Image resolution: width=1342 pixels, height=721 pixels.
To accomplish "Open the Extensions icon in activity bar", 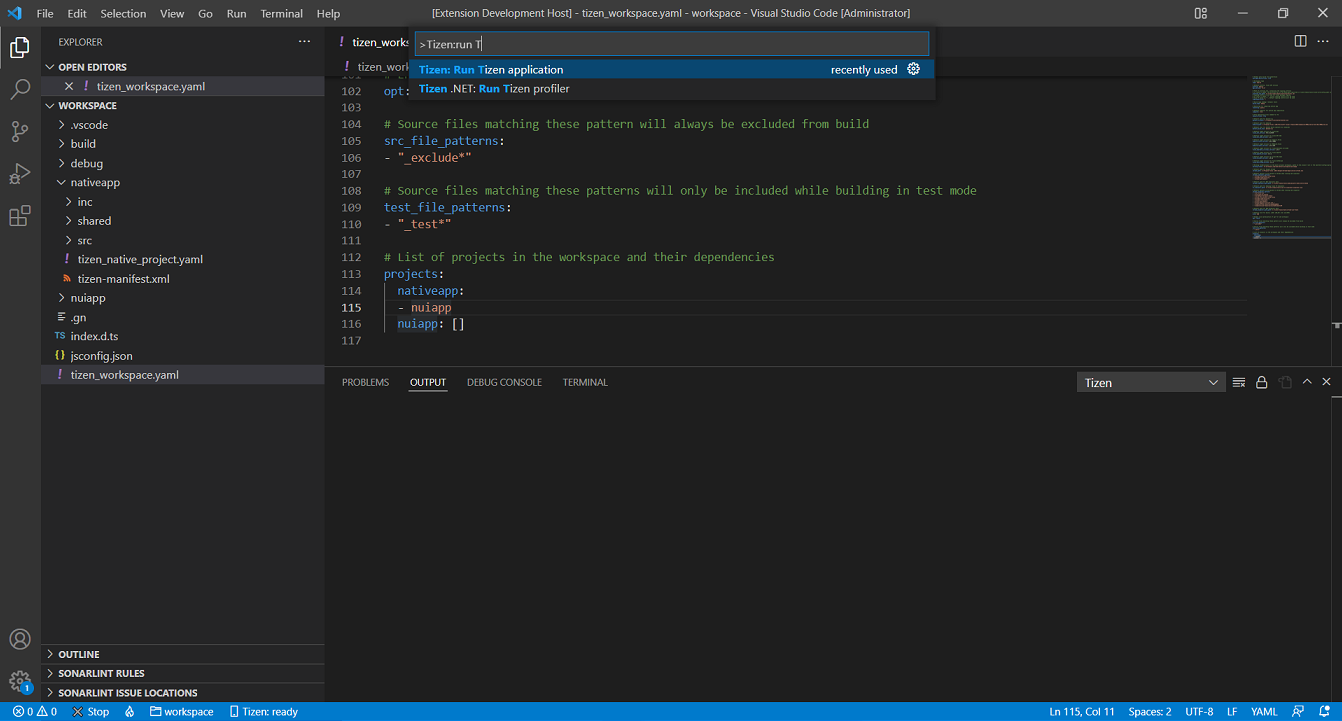I will pos(20,215).
